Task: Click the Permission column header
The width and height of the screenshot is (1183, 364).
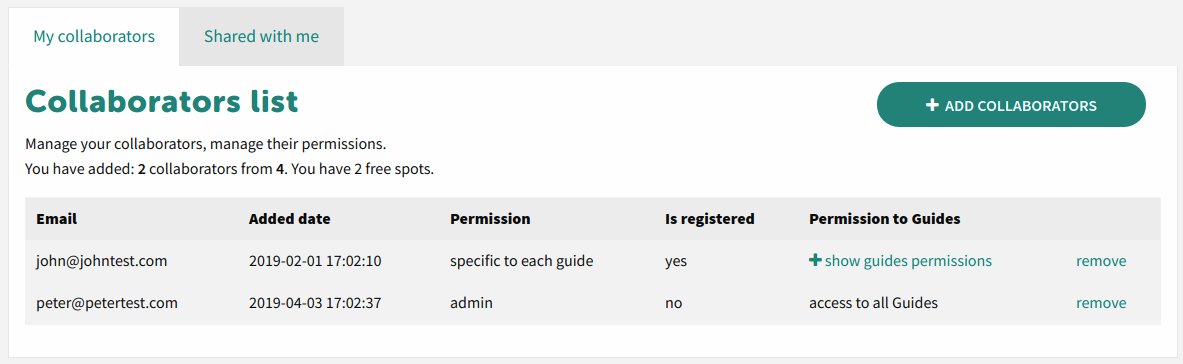Action: 490,219
